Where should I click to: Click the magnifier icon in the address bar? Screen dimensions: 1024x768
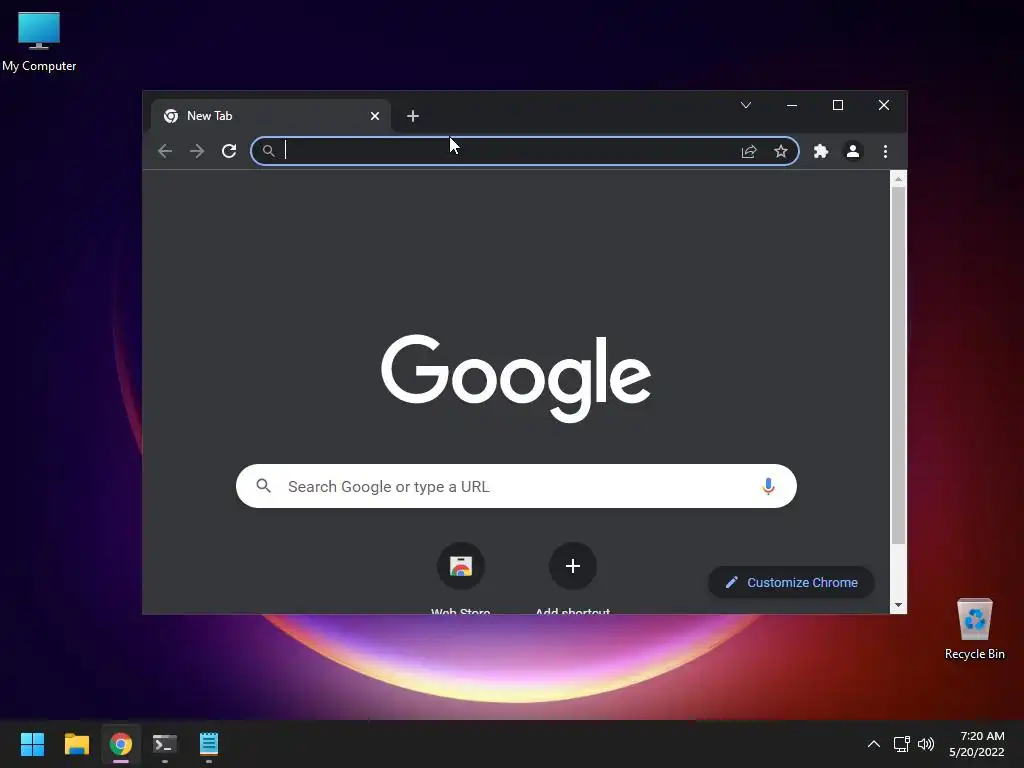point(268,152)
